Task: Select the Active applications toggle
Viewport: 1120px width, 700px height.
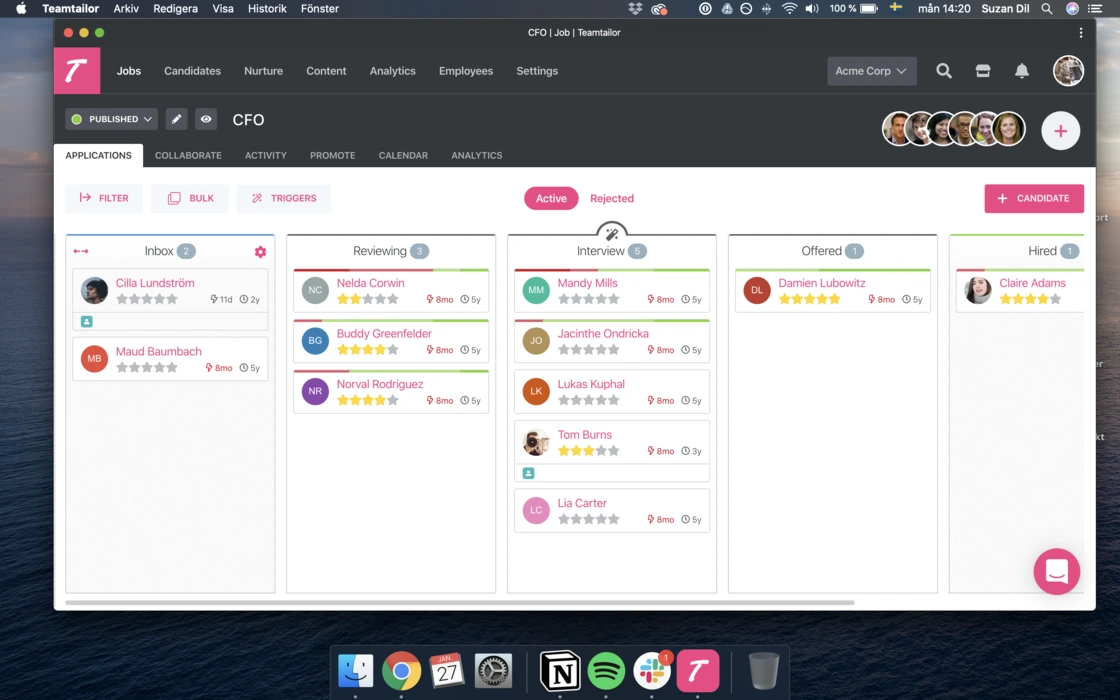Action: 551,199
